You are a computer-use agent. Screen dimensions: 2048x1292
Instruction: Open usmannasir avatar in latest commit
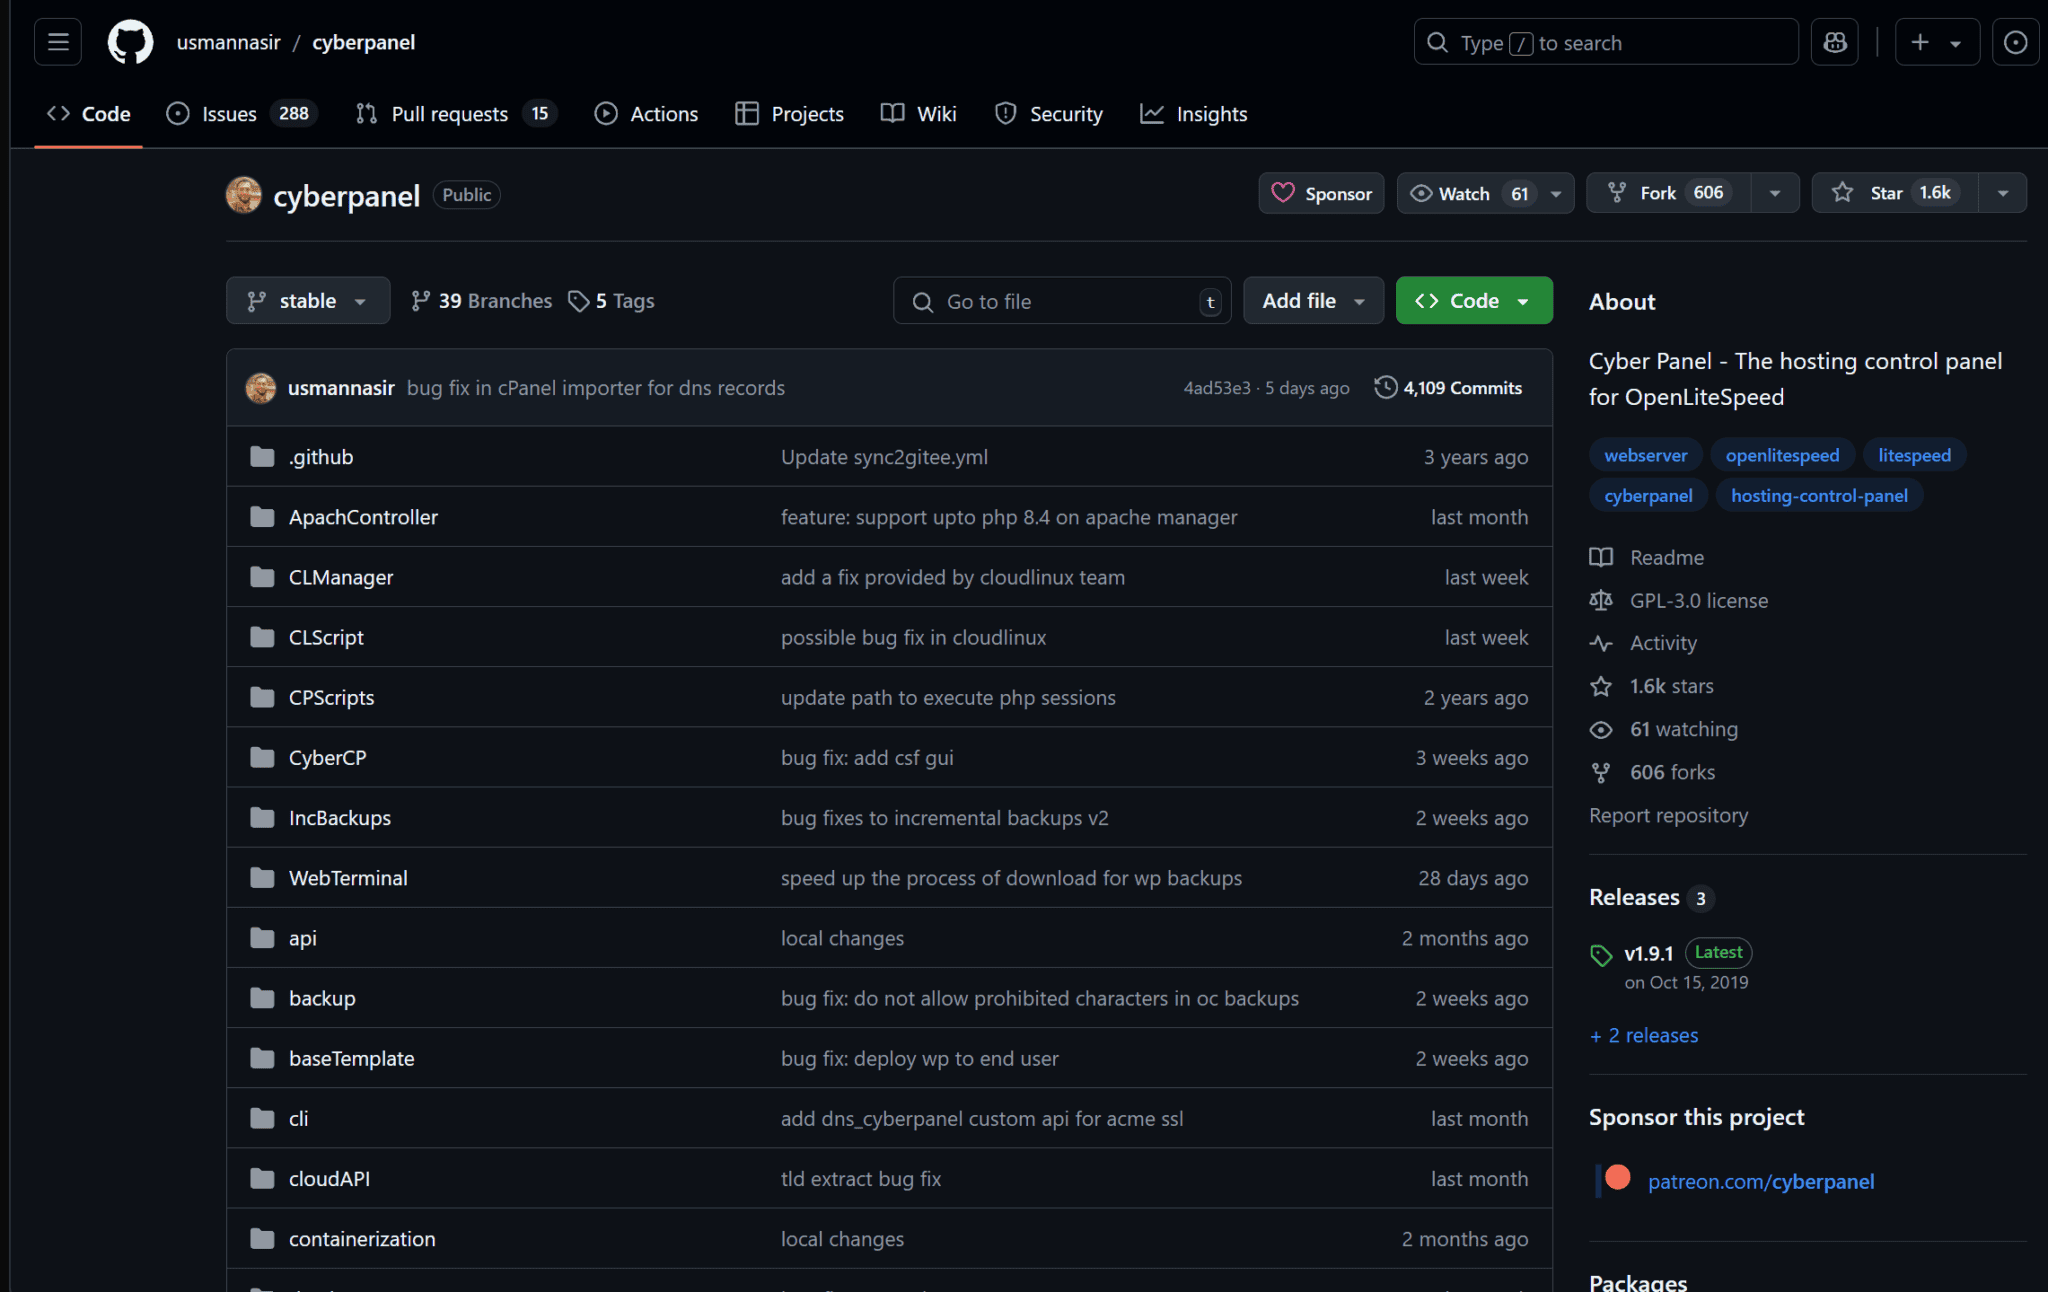click(x=261, y=388)
